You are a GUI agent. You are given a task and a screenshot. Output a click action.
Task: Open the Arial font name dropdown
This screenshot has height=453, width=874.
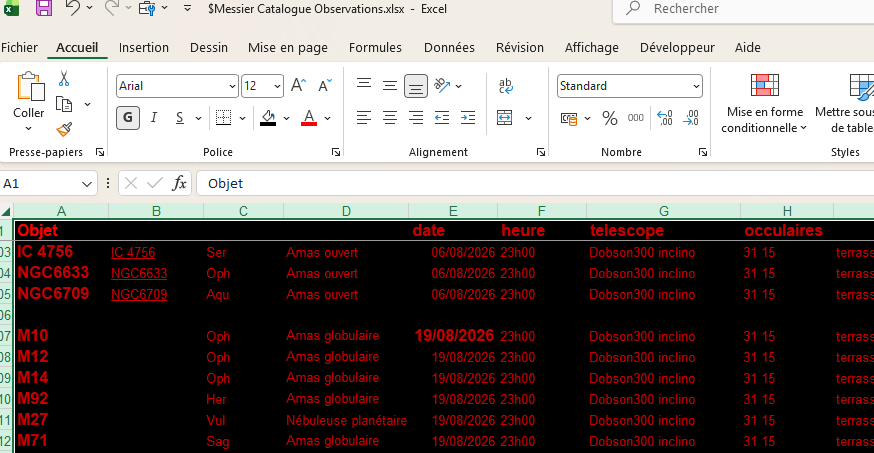point(232,86)
